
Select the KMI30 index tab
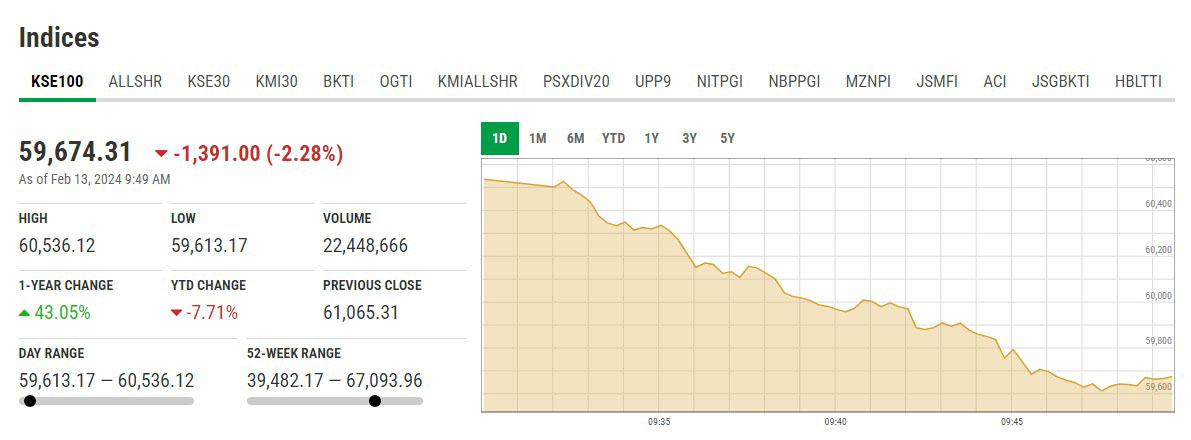point(277,81)
